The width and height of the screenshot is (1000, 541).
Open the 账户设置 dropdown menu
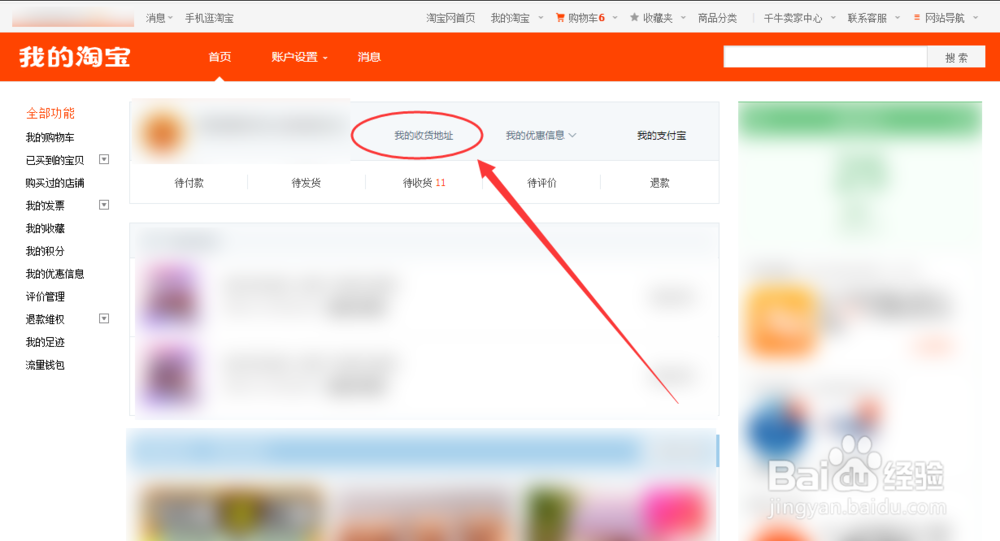[299, 57]
